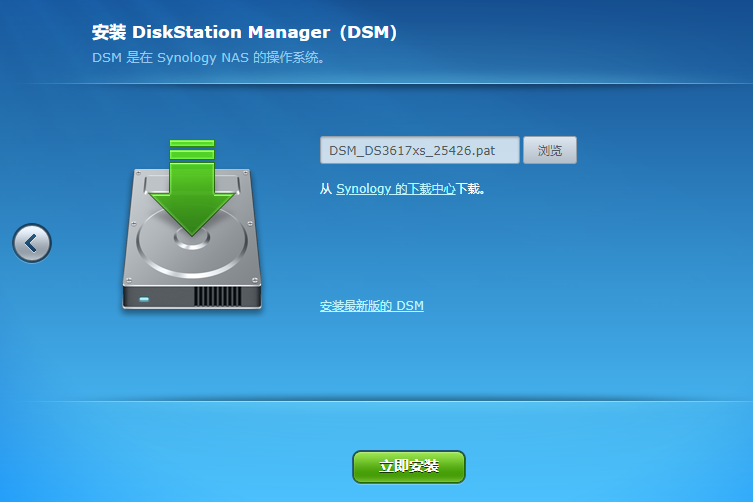The width and height of the screenshot is (753, 502).
Task: Click the green 立即安装 button
Action: [x=409, y=466]
